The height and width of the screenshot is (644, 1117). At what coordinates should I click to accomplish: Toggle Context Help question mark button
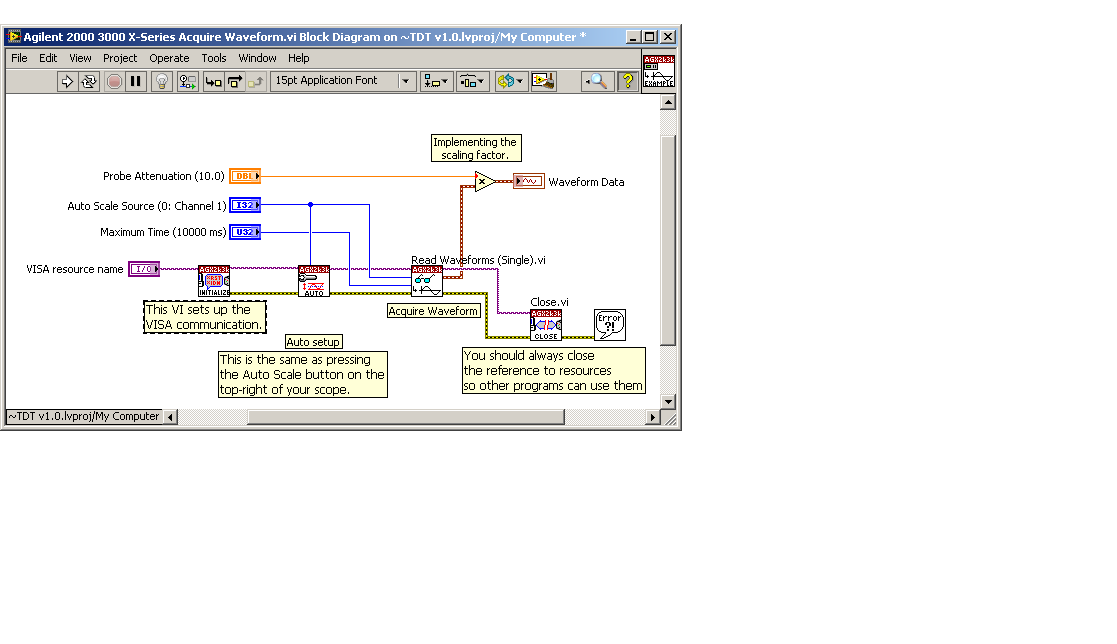click(628, 82)
